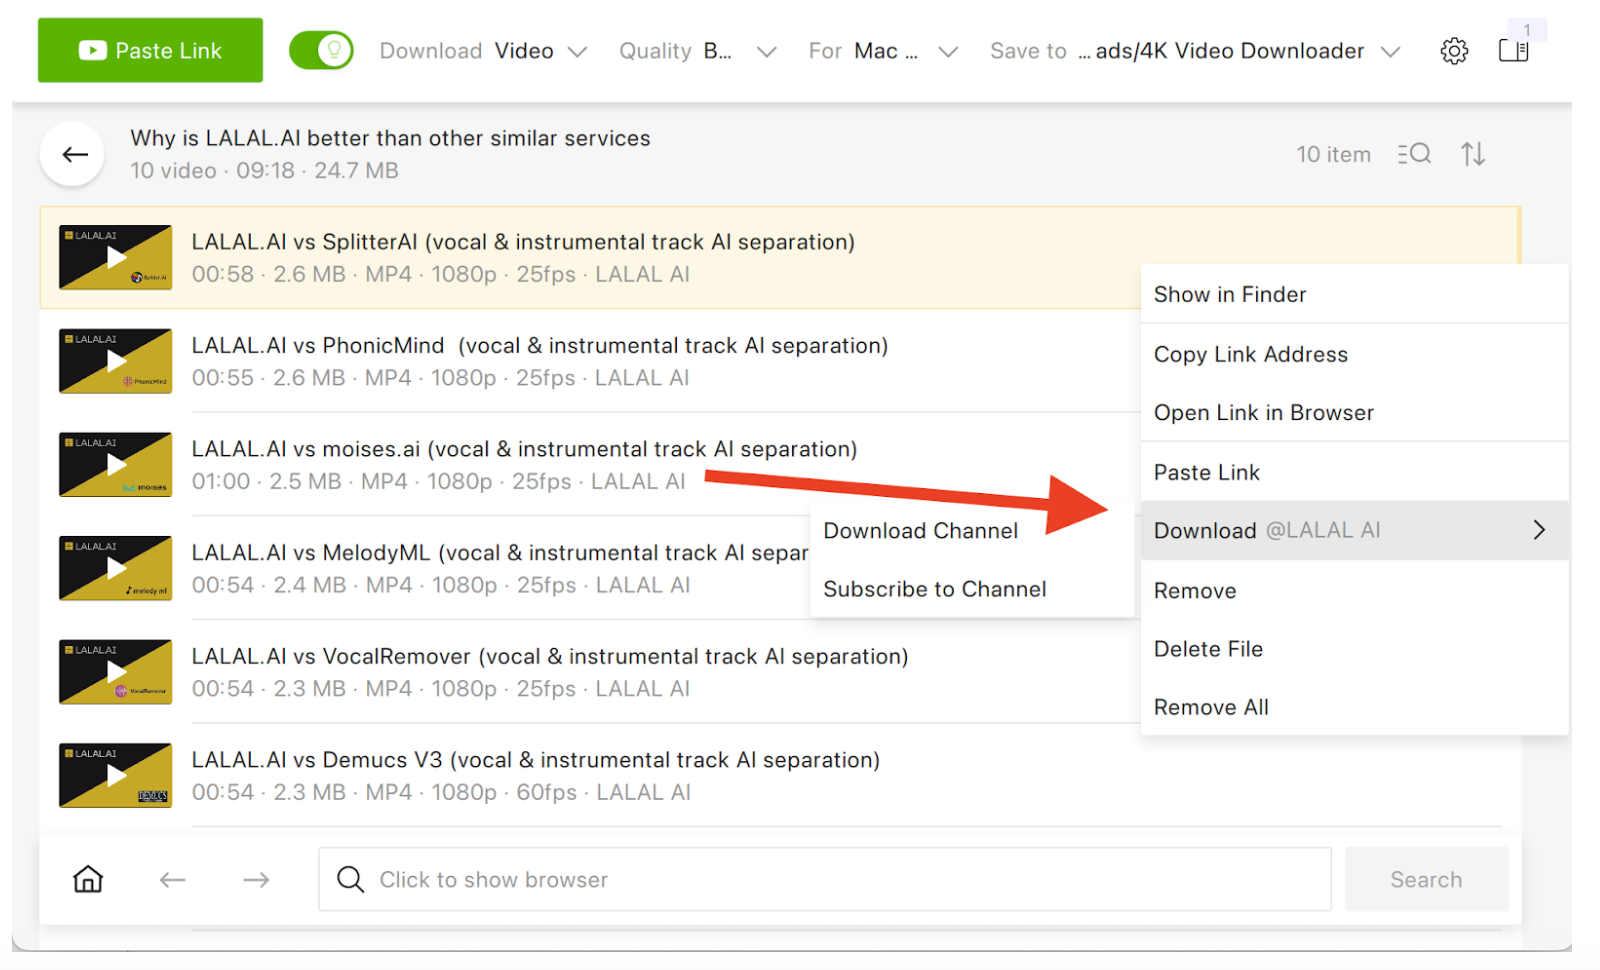
Task: Play LALAL.AI vs Demucs V3 thumbnail
Action: 115,775
